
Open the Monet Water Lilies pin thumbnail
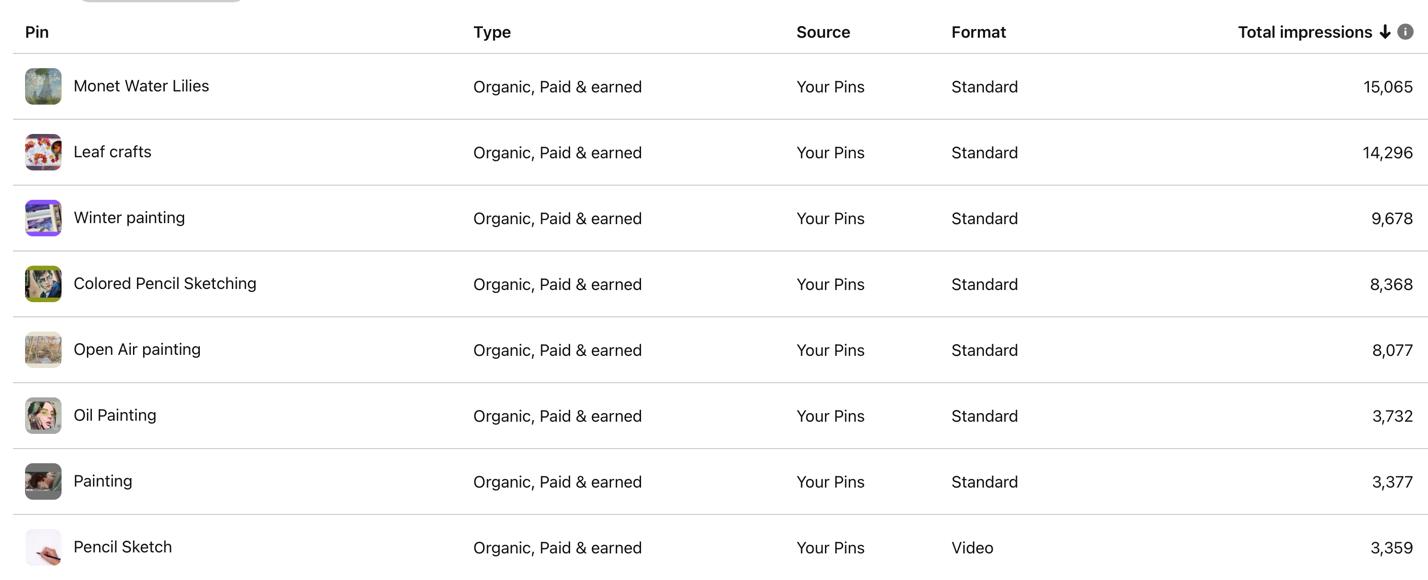[x=43, y=87]
